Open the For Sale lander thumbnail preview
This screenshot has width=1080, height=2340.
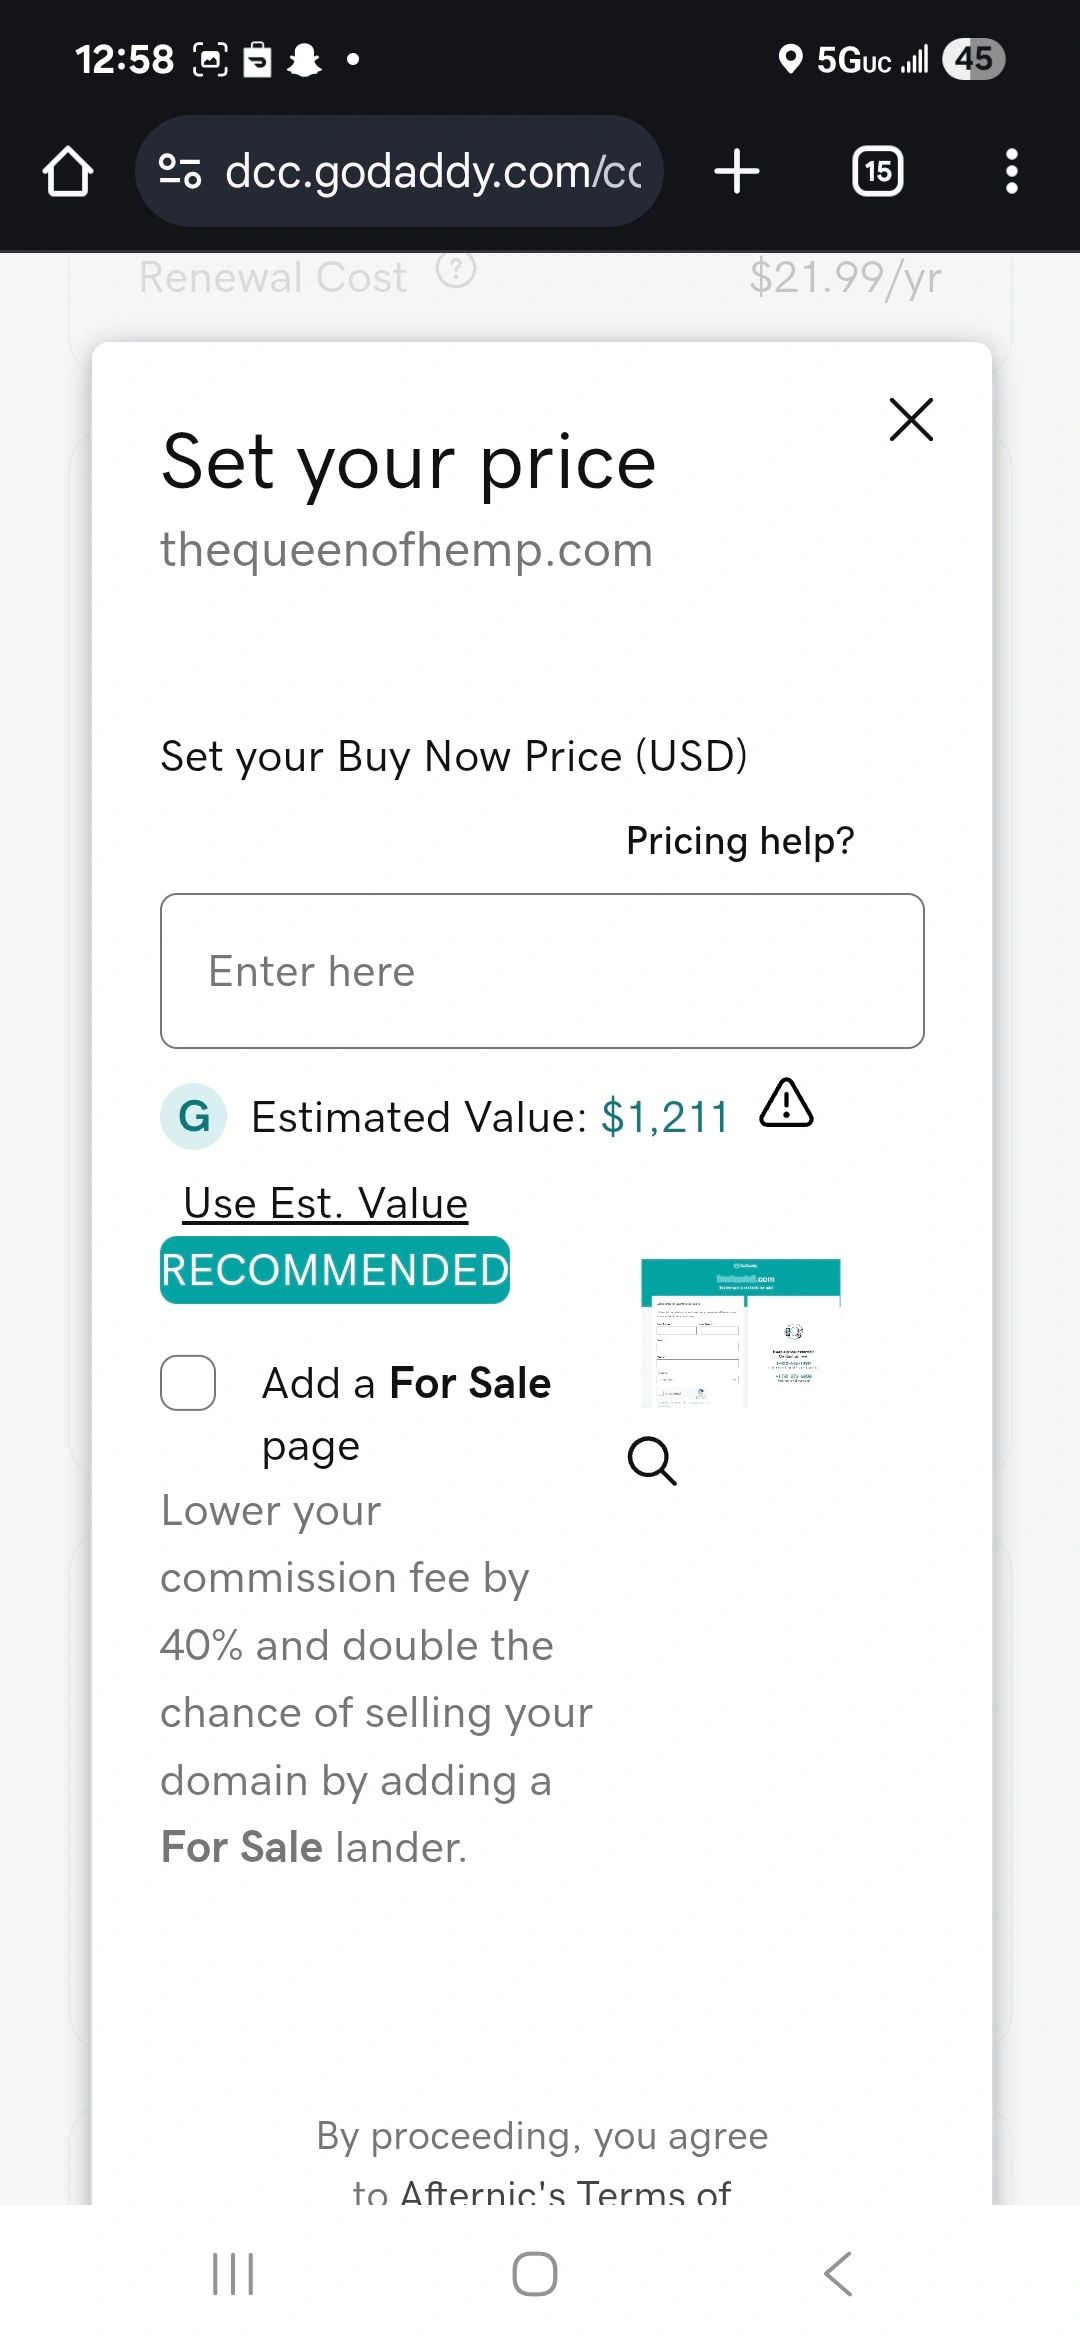tap(740, 1333)
